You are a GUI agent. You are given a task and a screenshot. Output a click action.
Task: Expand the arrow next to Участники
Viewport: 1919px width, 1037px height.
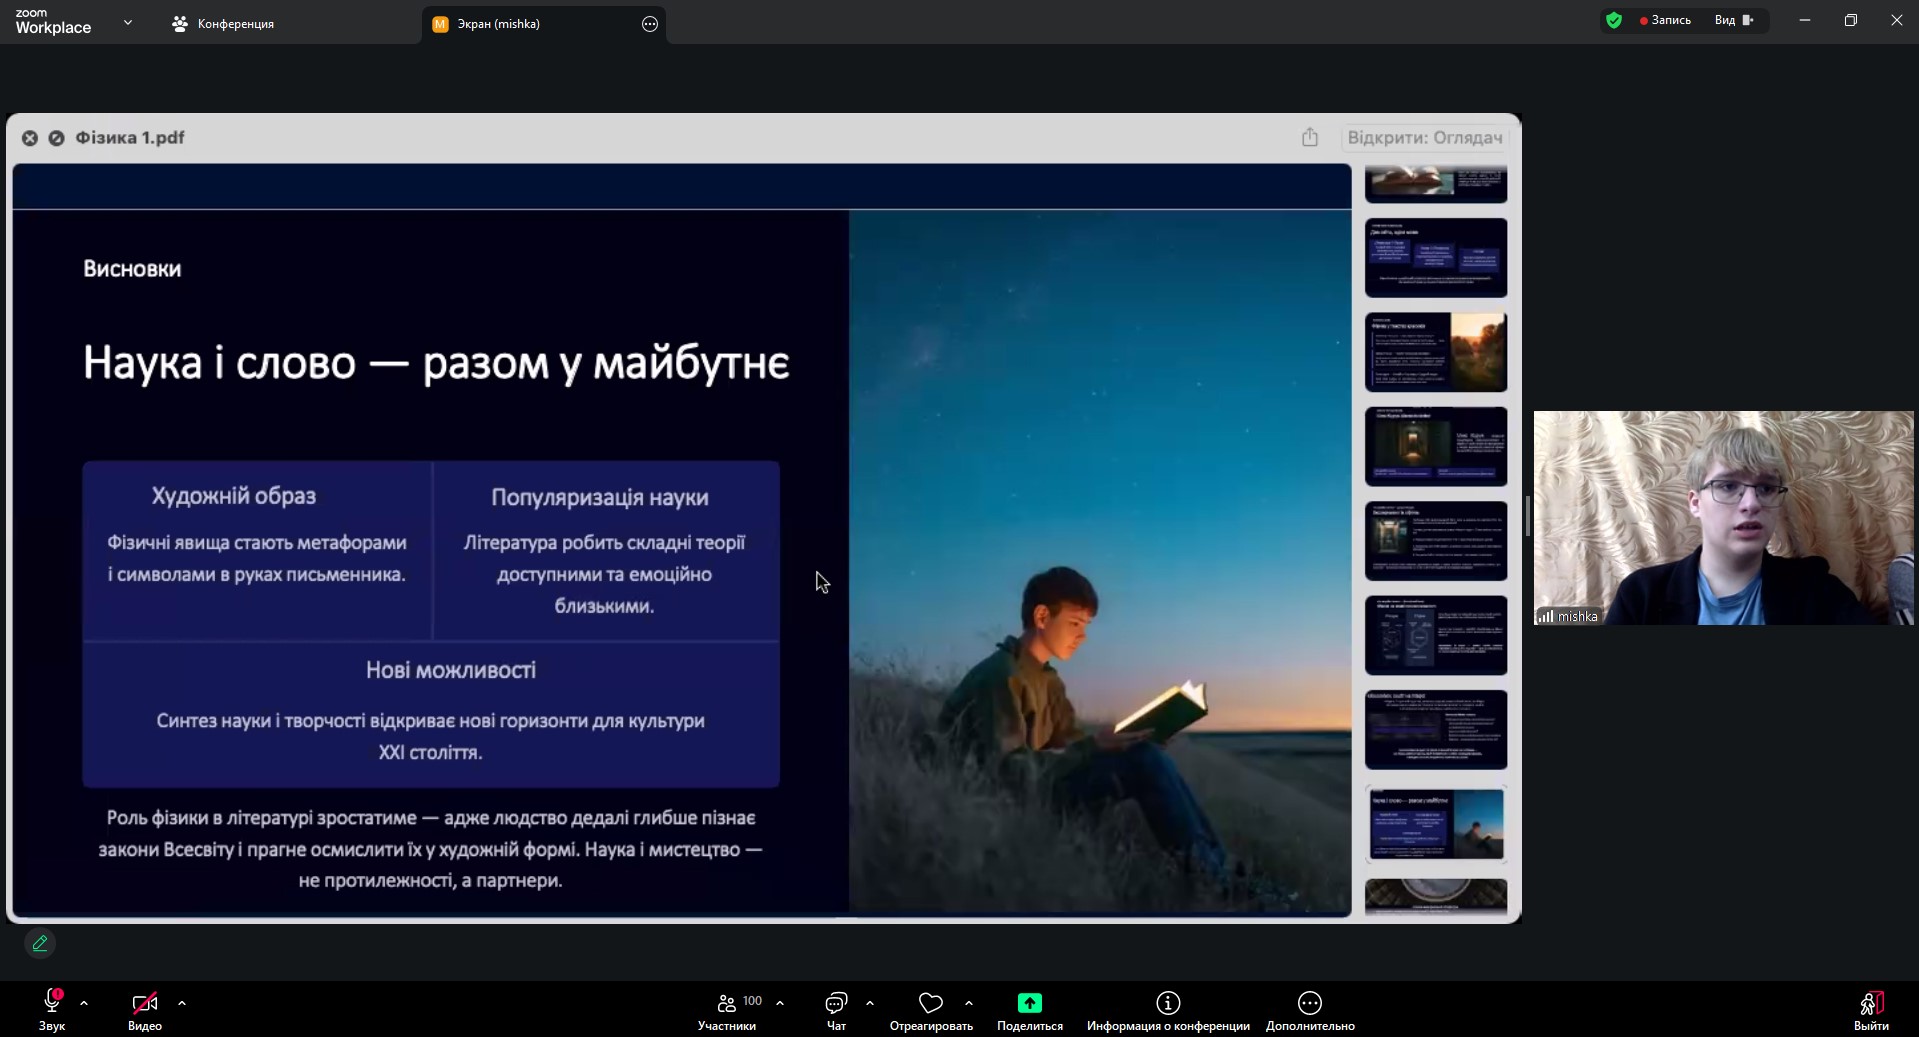click(780, 1002)
